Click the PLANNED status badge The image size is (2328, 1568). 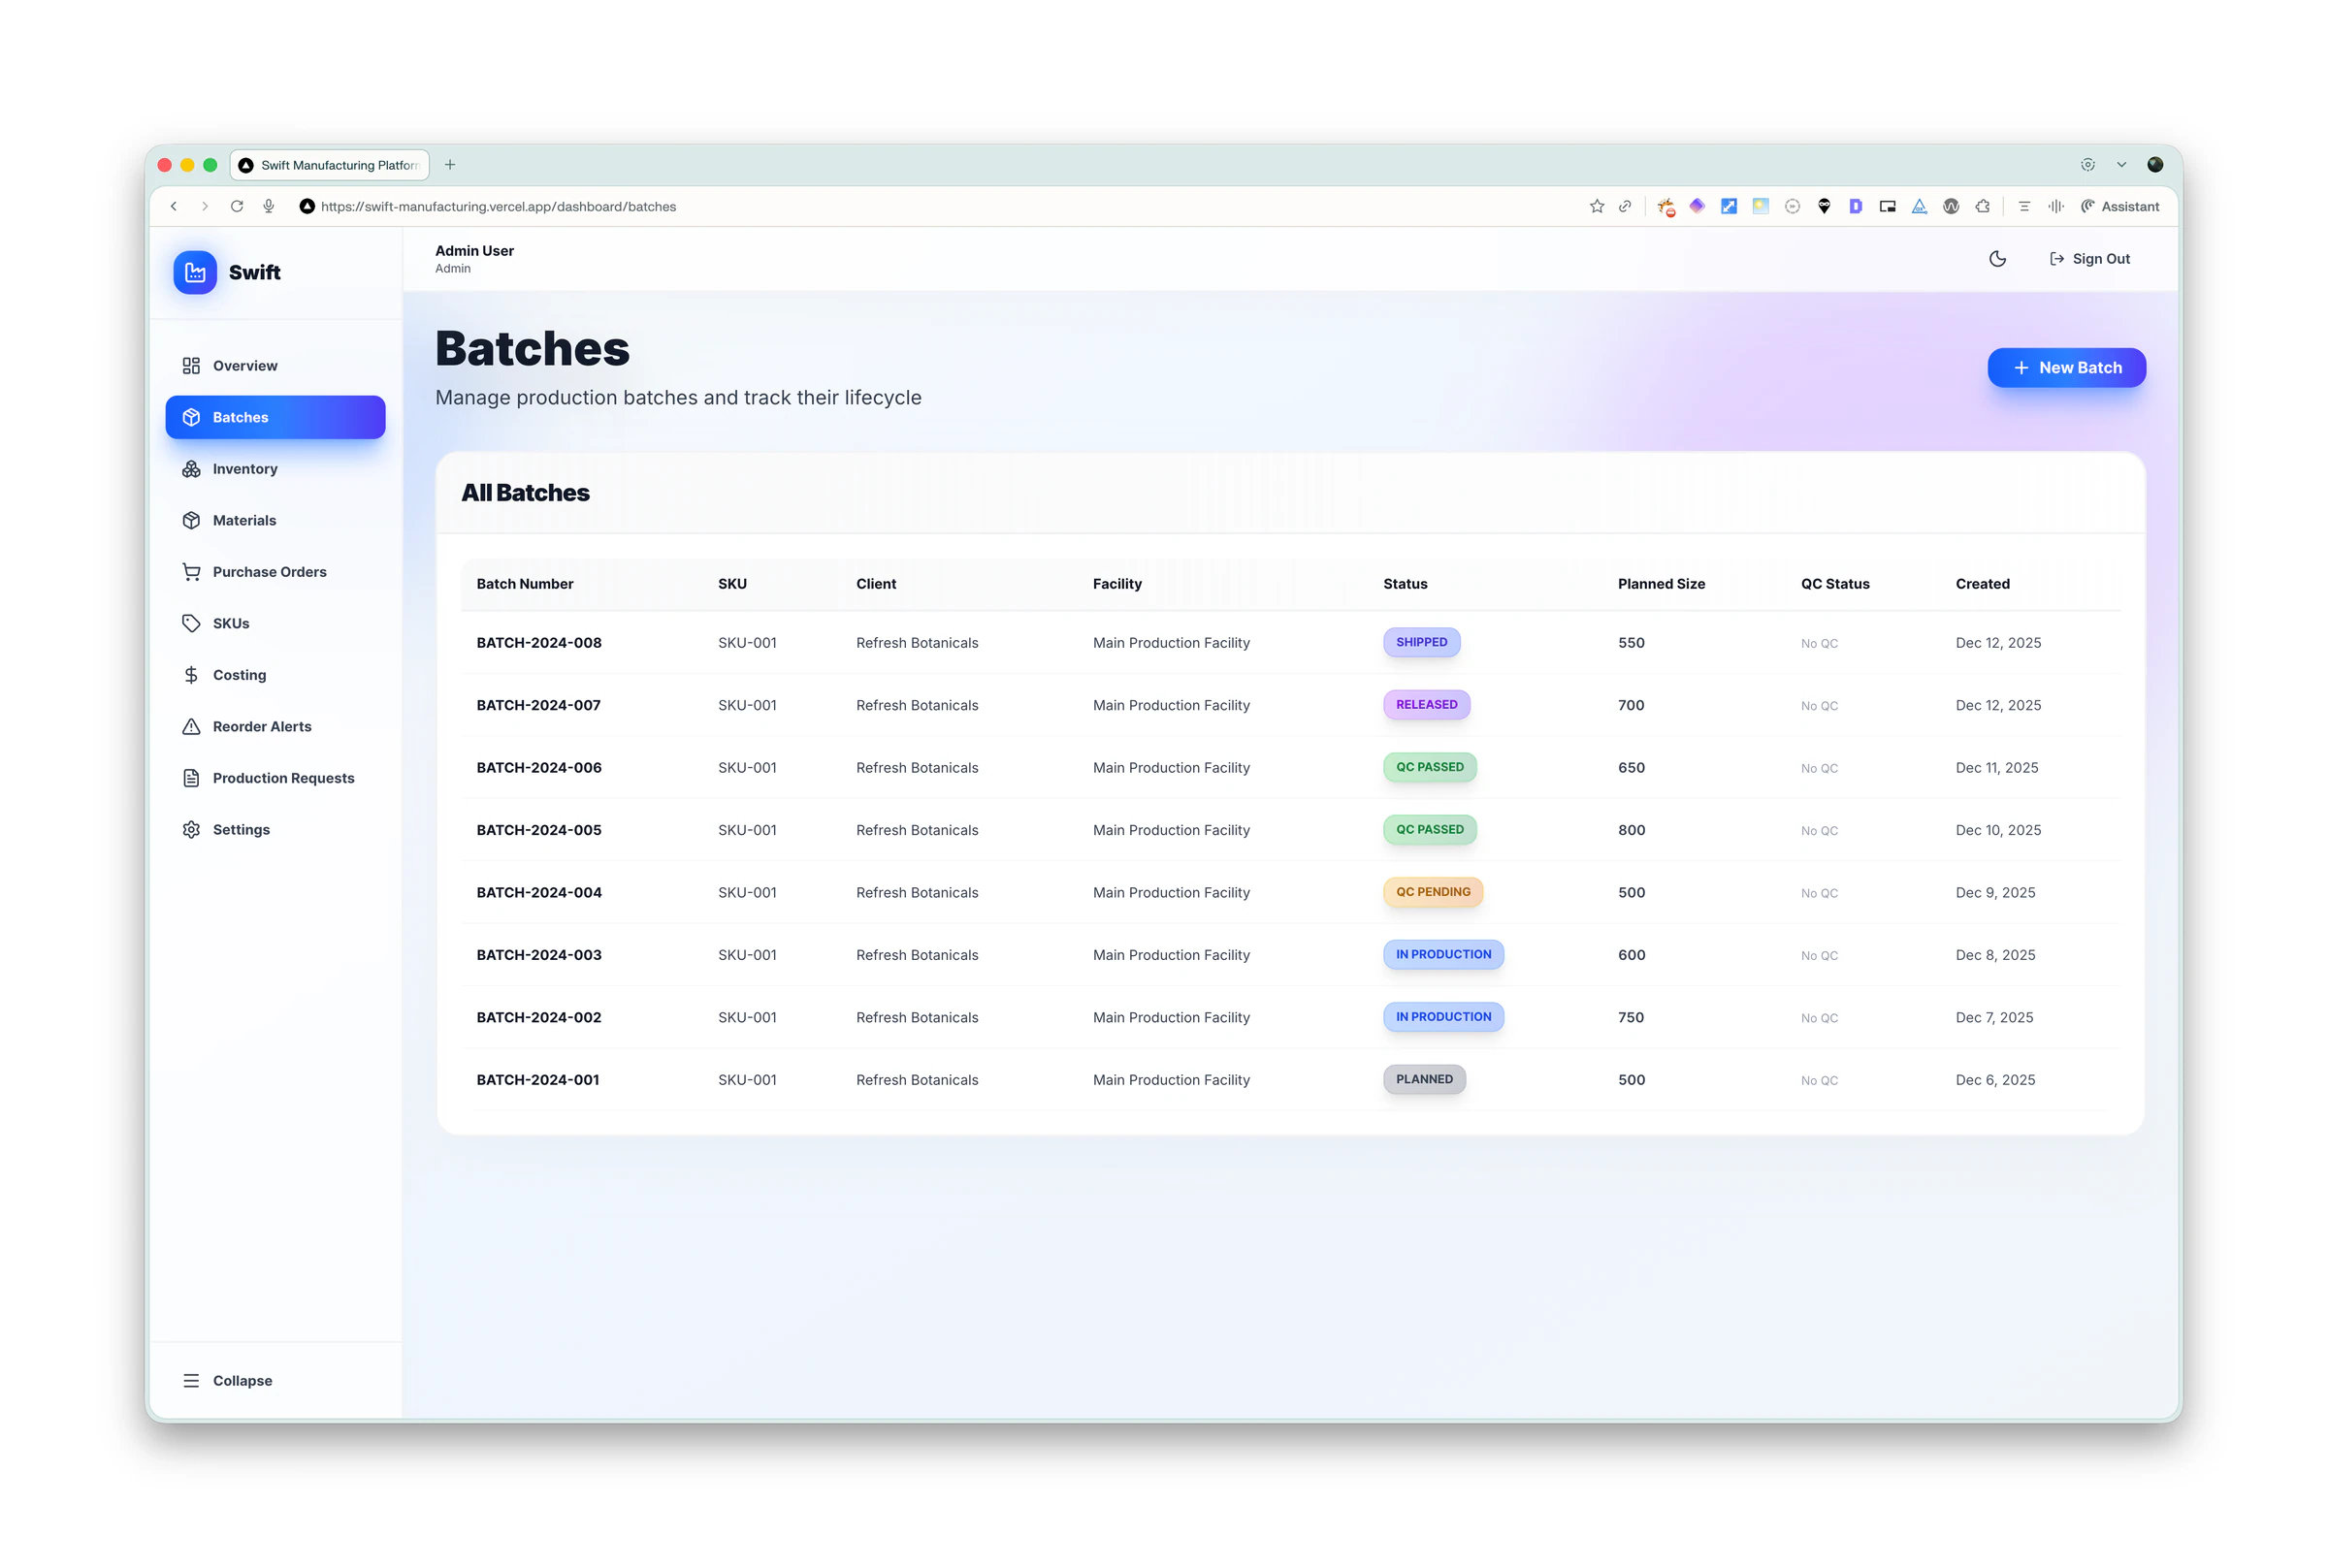(x=1424, y=1079)
